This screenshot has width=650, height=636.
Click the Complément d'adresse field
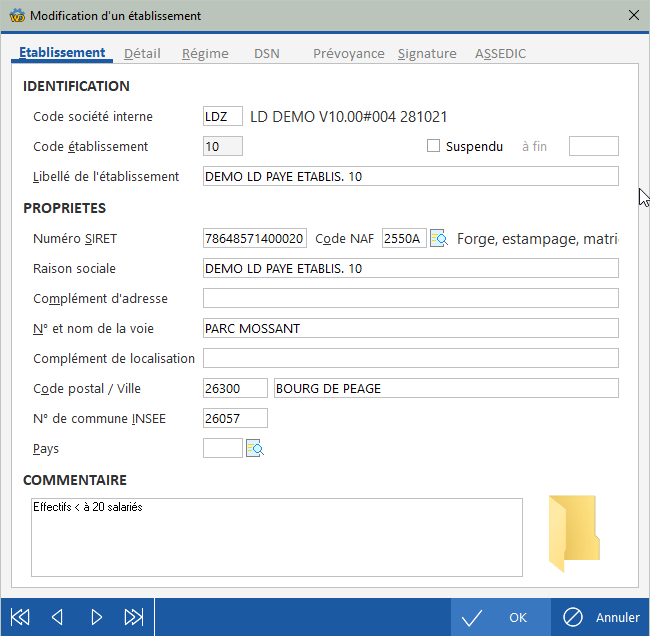pyautogui.click(x=411, y=298)
